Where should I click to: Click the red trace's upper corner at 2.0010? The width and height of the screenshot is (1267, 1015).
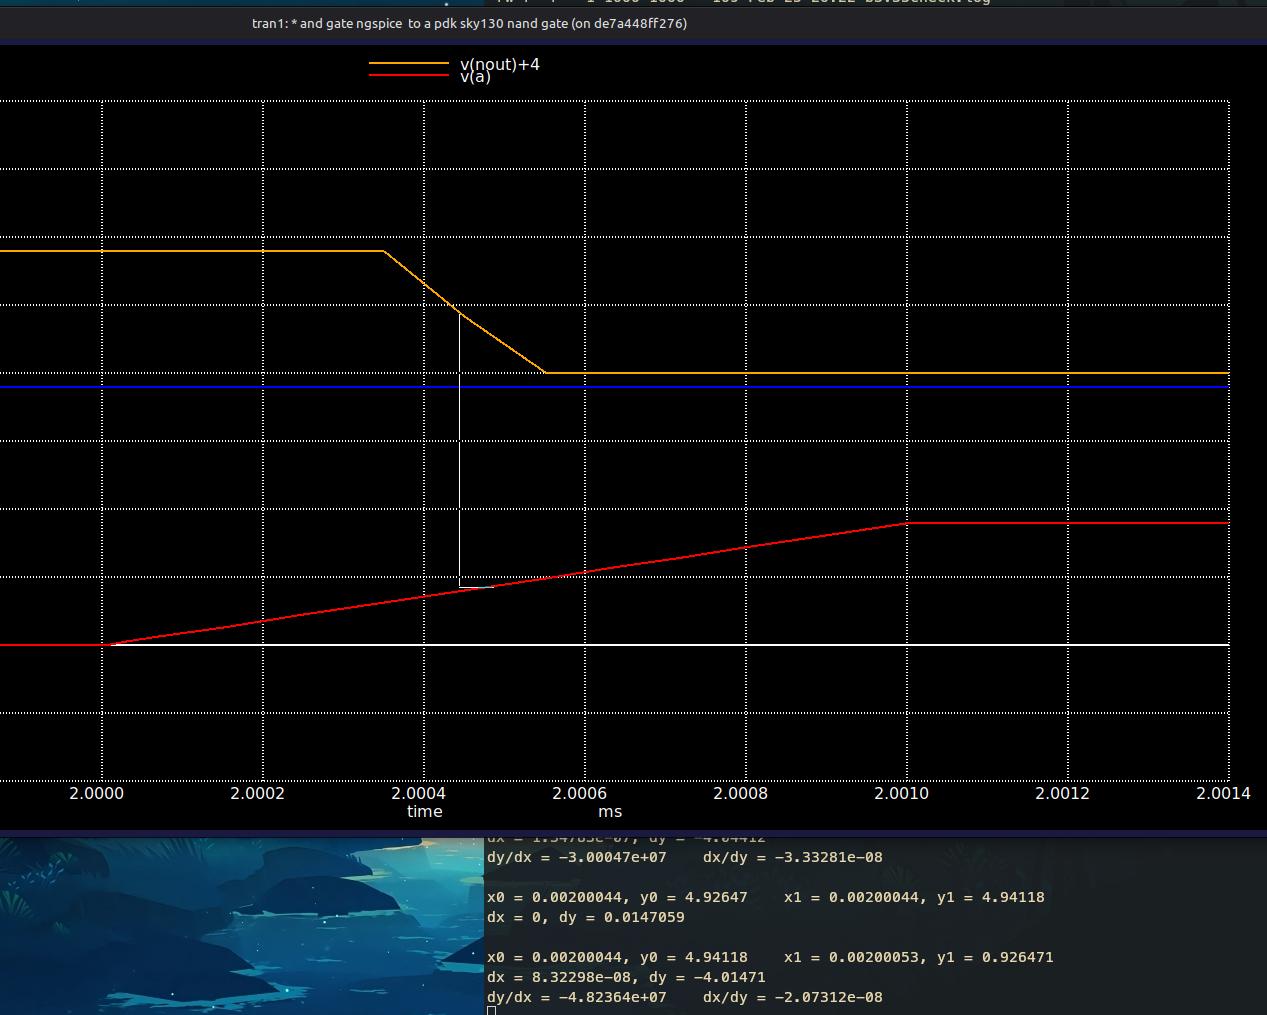(x=908, y=523)
